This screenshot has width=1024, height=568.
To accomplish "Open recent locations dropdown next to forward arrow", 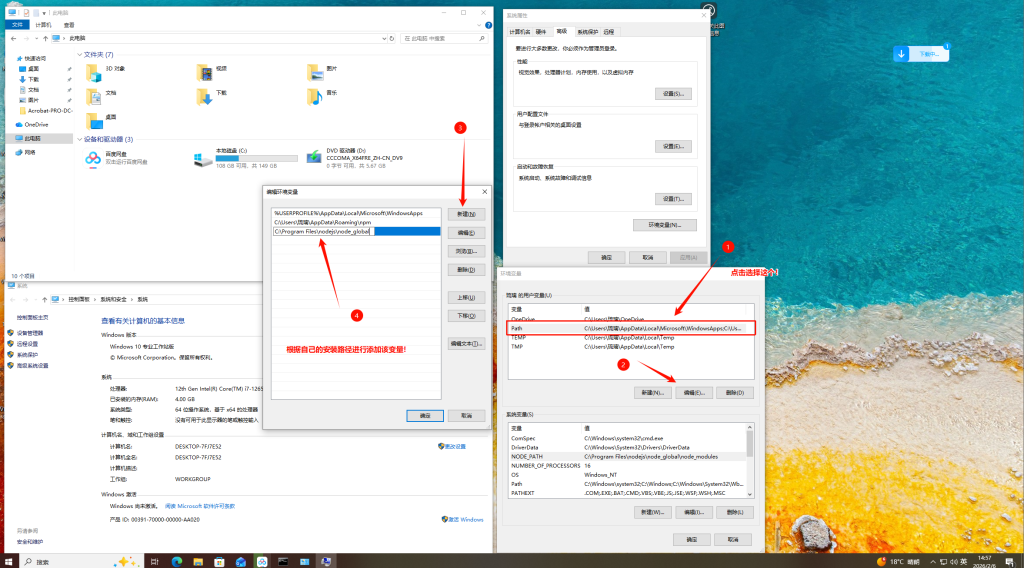I will pos(35,39).
